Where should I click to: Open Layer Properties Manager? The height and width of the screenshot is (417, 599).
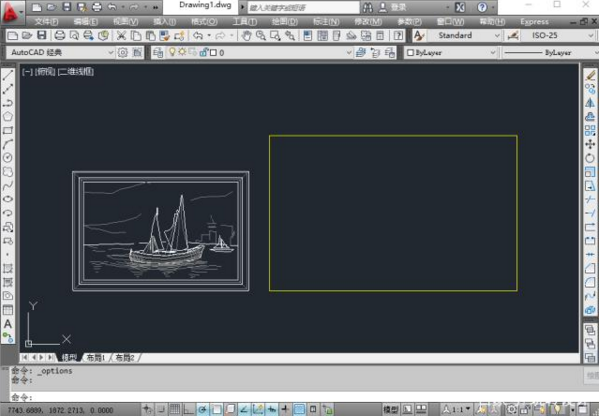pos(157,52)
